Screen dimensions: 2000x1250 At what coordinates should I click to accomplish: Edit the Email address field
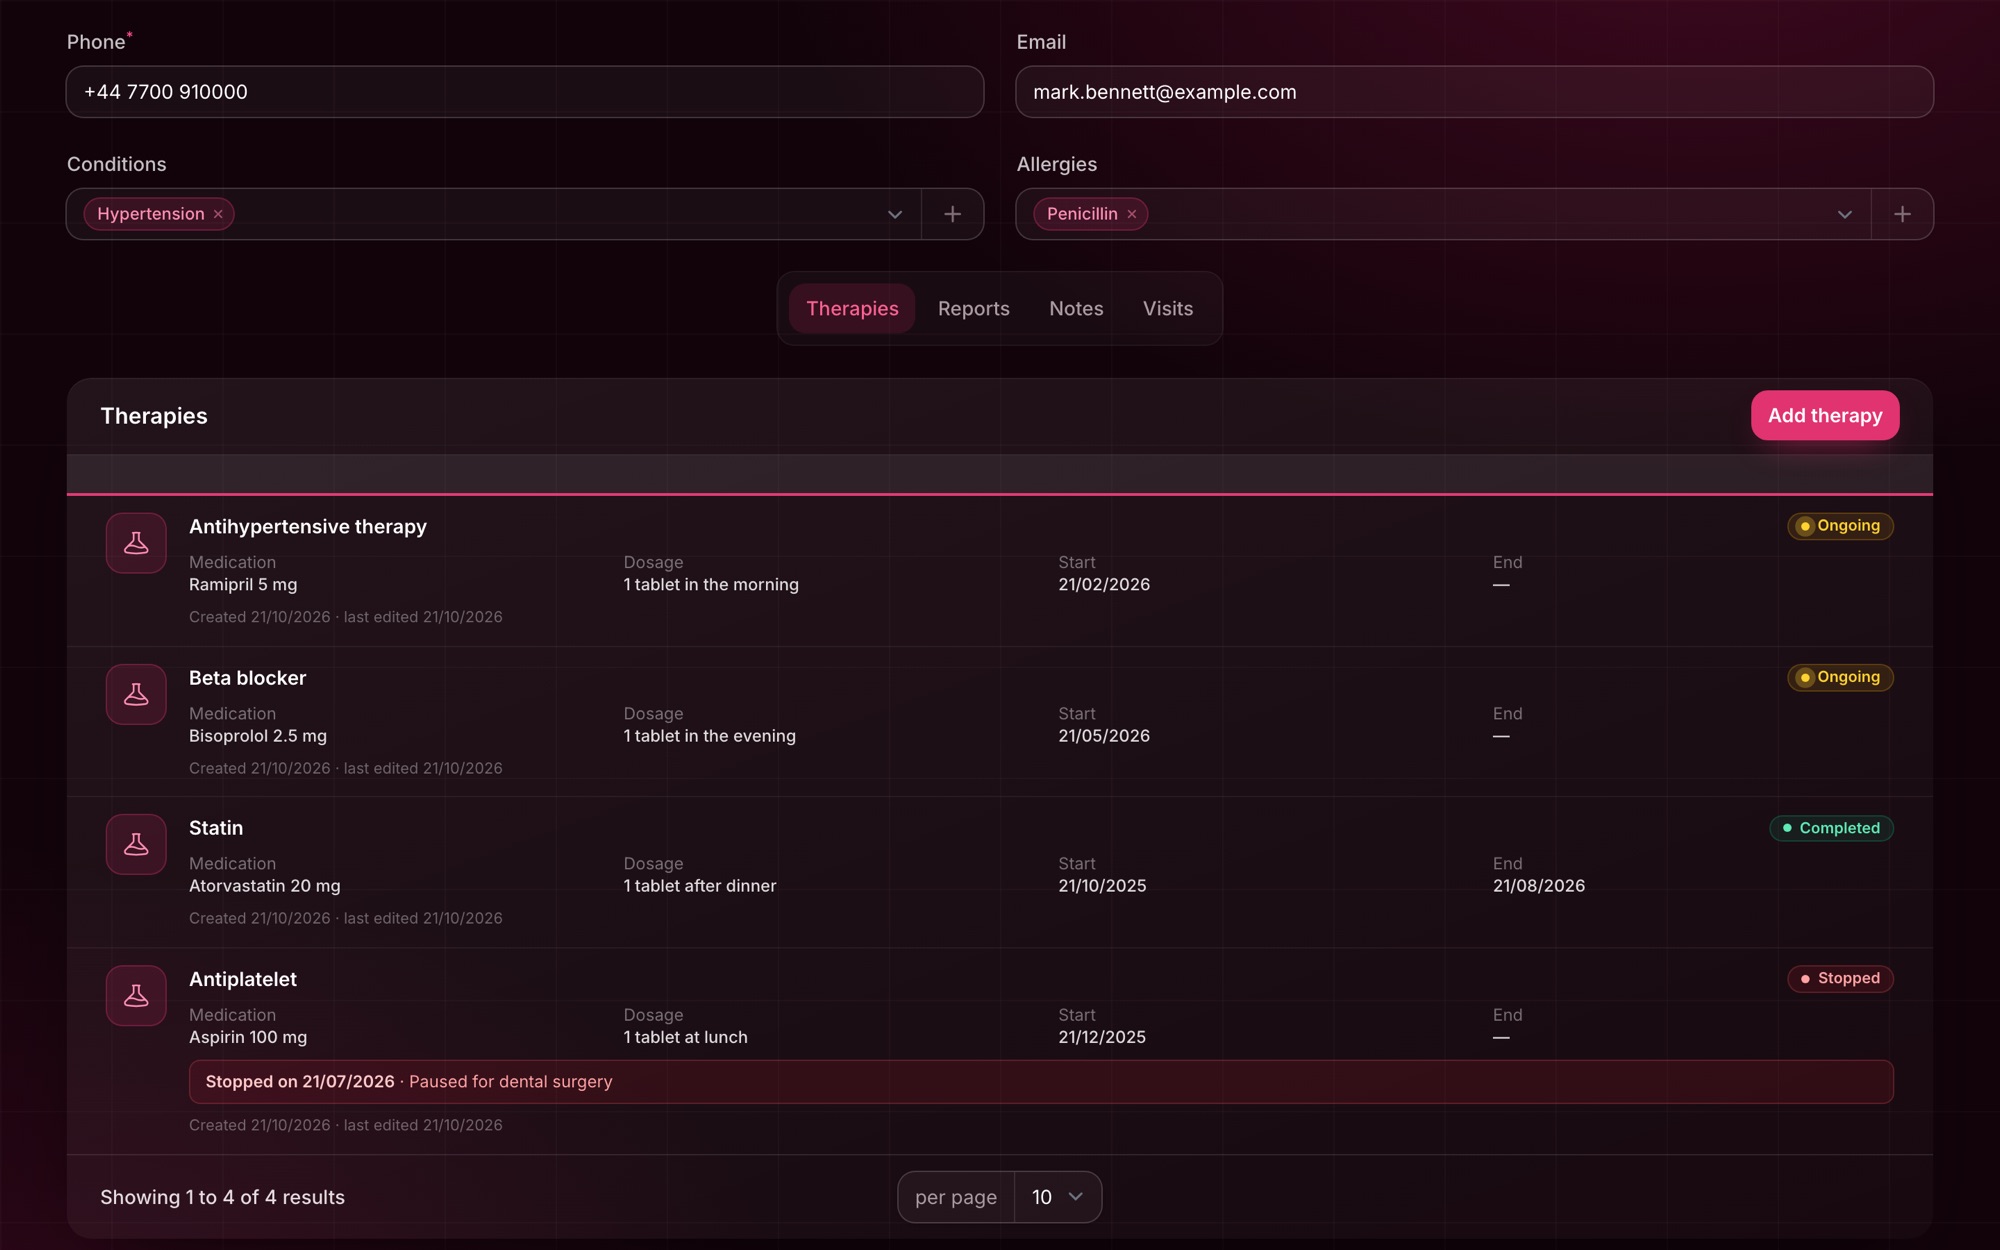point(1474,92)
